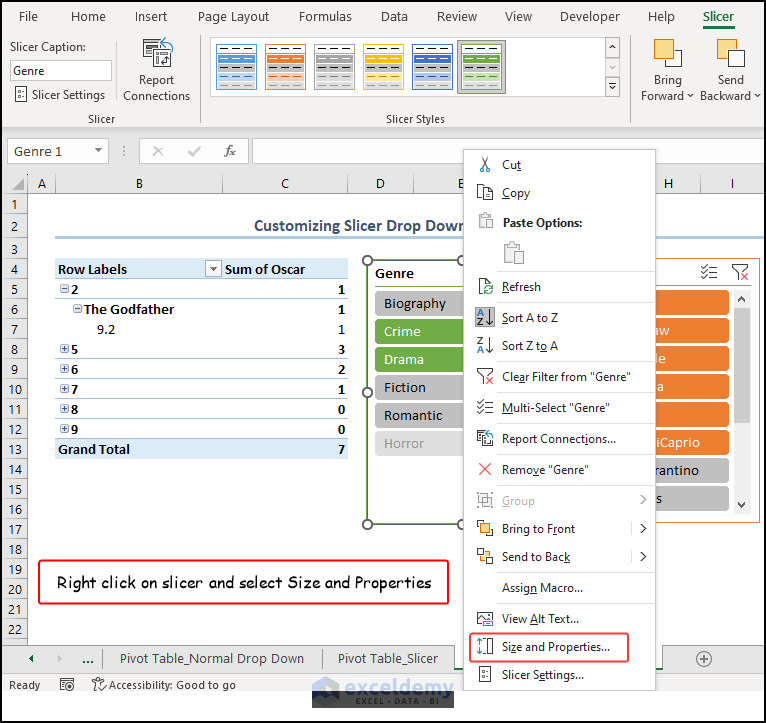
Task: Click Send to Back icon
Action: click(485, 556)
